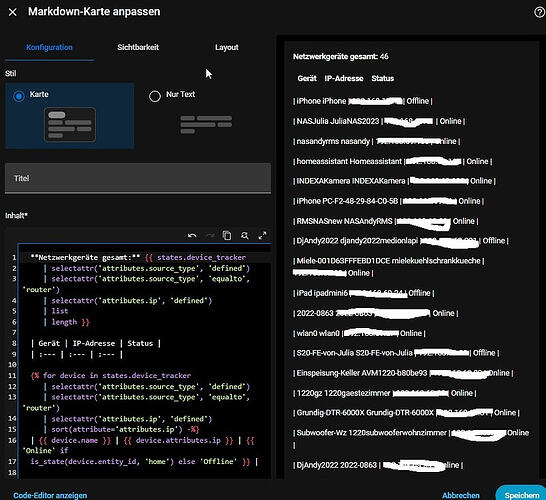Click Abbrechen to cancel editing
The height and width of the screenshot is (500, 546).
tap(461, 495)
